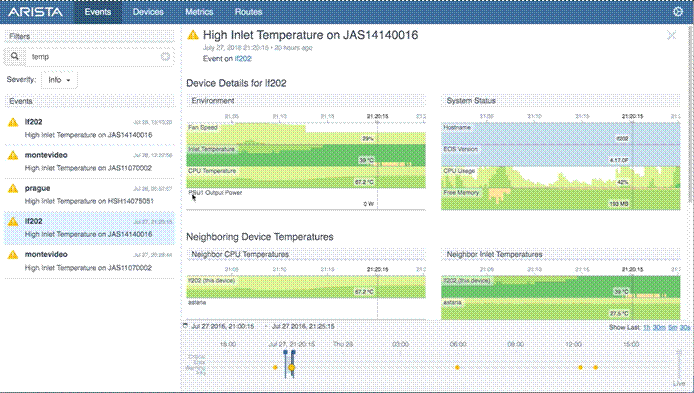The image size is (694, 393).
Task: Click astana row in Neighbor Inlet Temperatures
Action: coord(560,308)
